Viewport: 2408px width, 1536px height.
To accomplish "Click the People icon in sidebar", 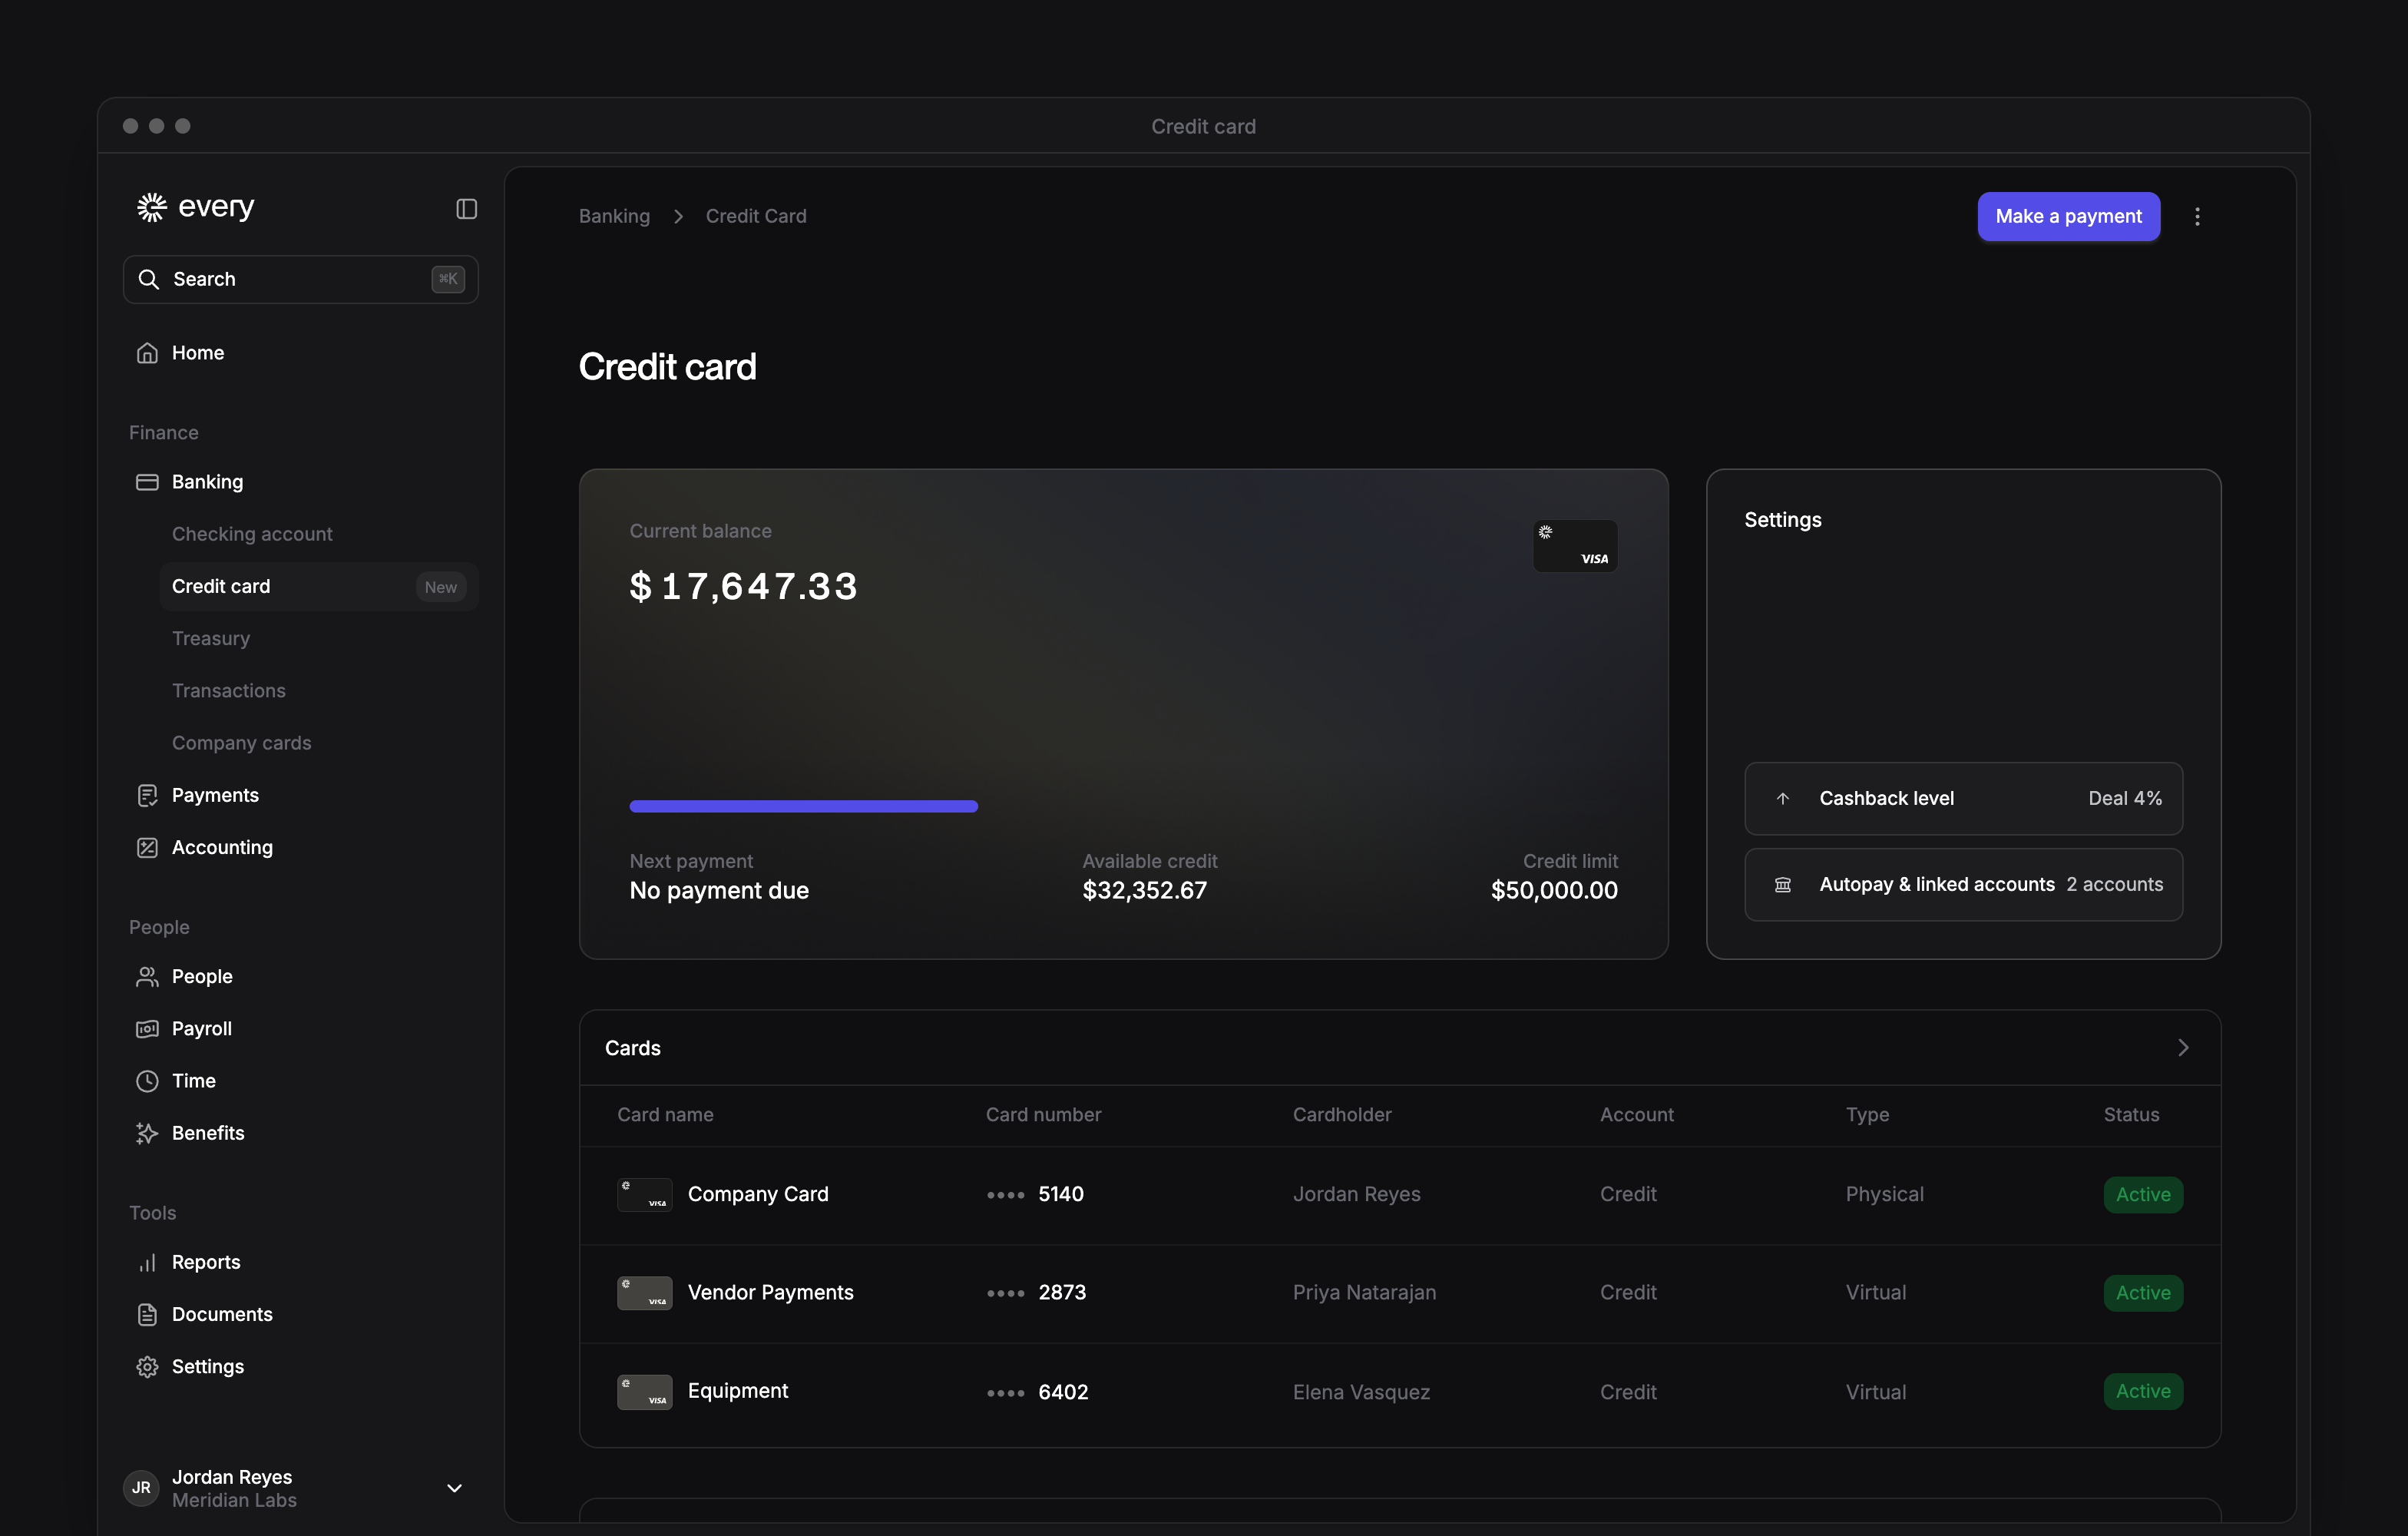I will click(x=147, y=976).
